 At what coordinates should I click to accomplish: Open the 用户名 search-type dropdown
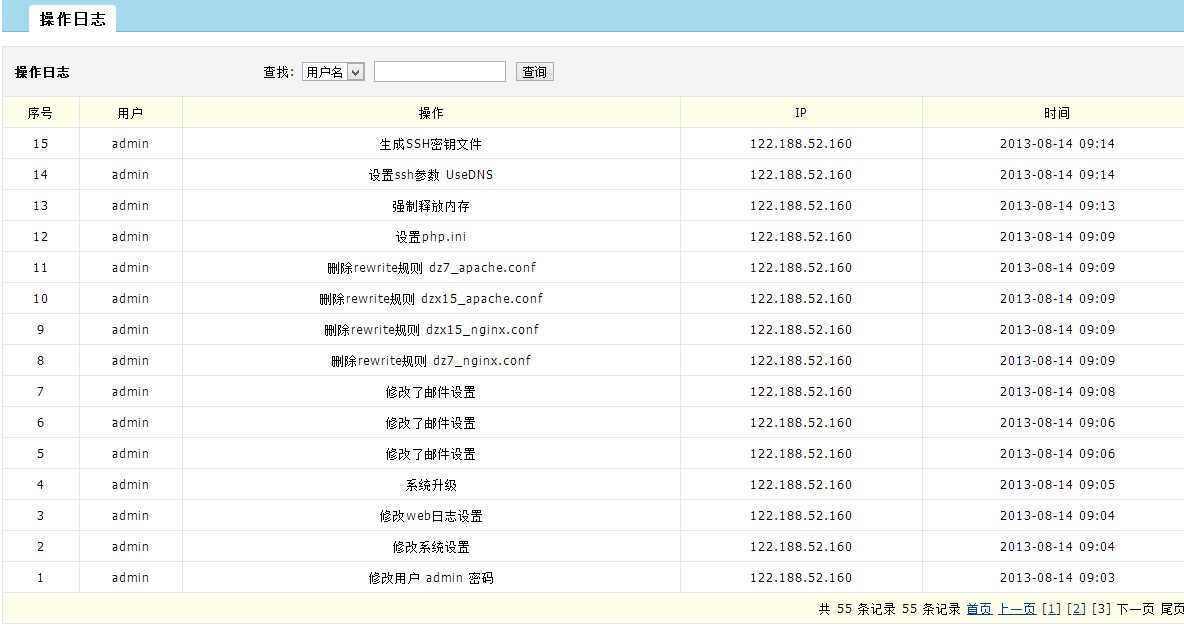333,72
